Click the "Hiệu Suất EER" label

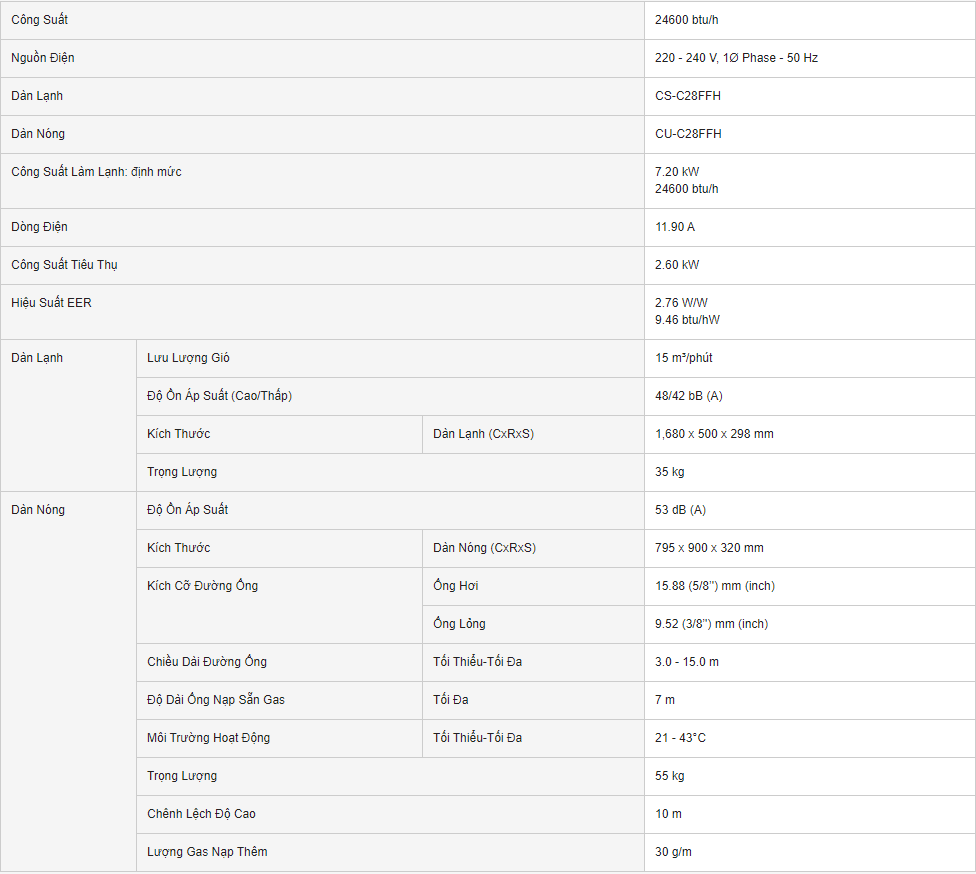tap(51, 302)
